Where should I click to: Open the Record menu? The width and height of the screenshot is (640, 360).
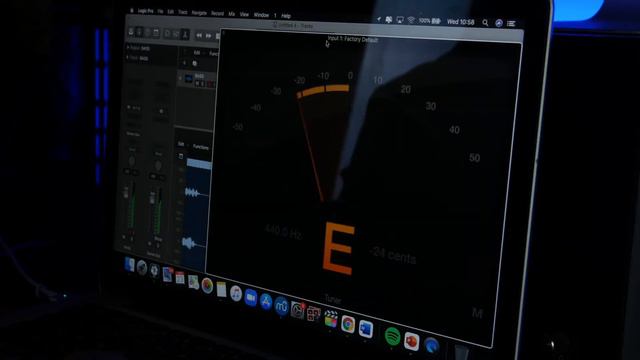tap(218, 13)
